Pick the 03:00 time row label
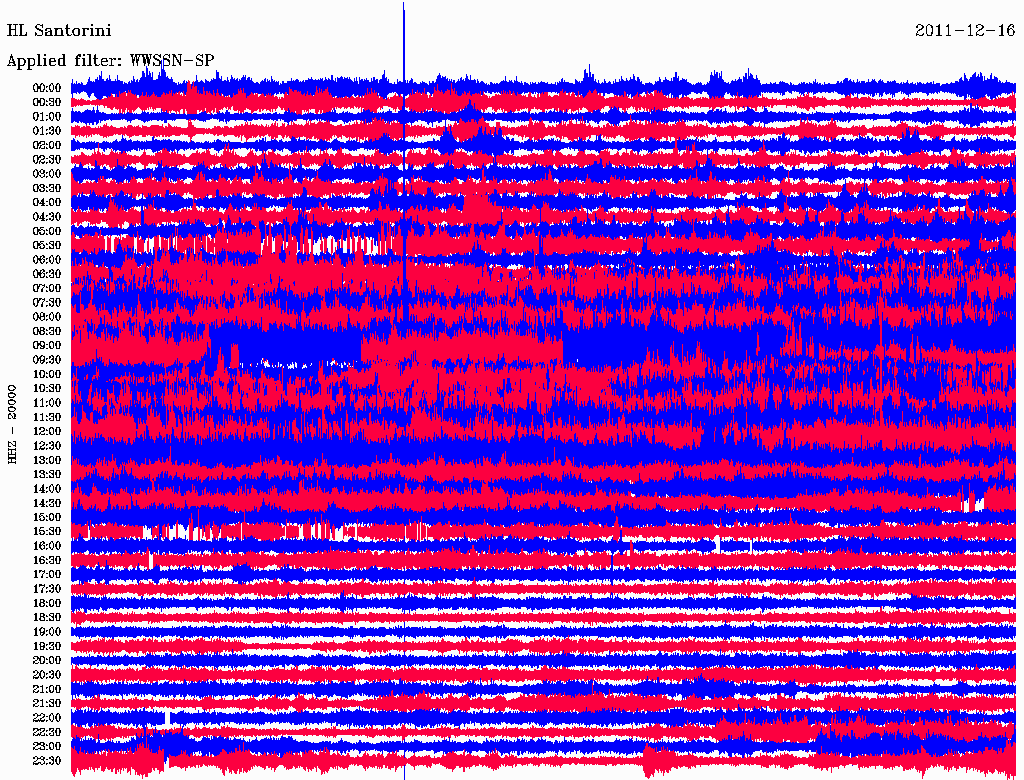The height and width of the screenshot is (780, 1024). point(48,174)
